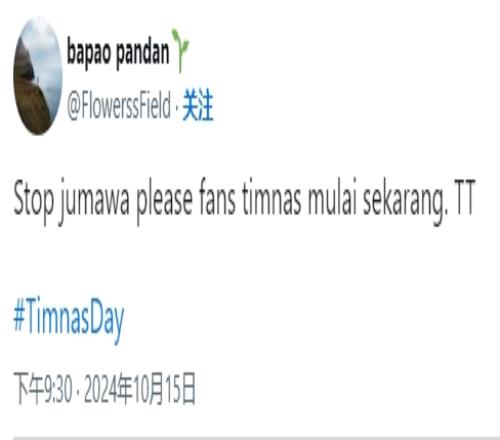Click the green seedling emoji icon
The image size is (500, 440).
click(x=180, y=50)
